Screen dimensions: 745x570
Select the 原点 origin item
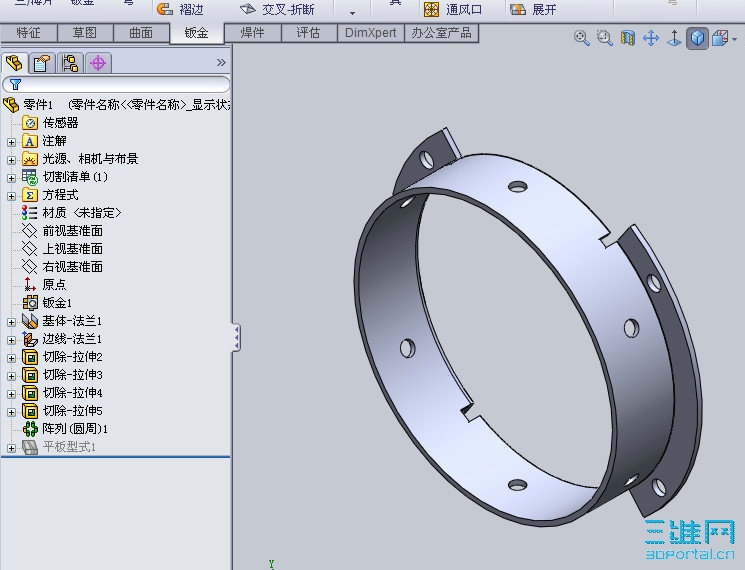(x=44, y=285)
